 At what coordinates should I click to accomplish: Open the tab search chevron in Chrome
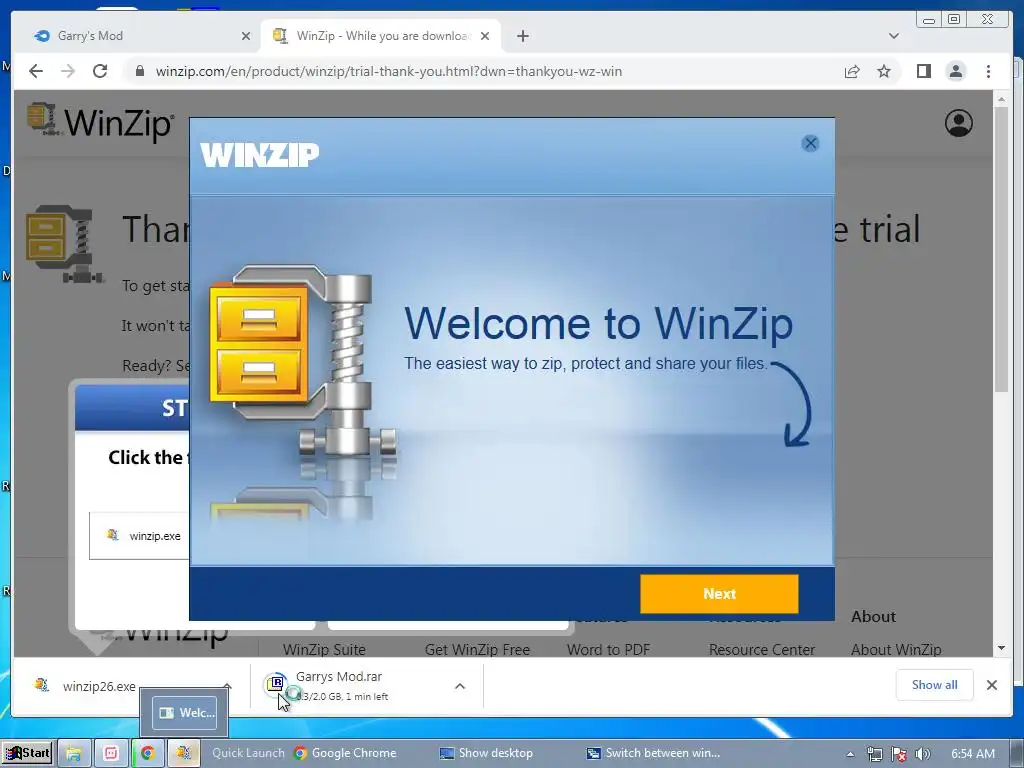tap(894, 36)
